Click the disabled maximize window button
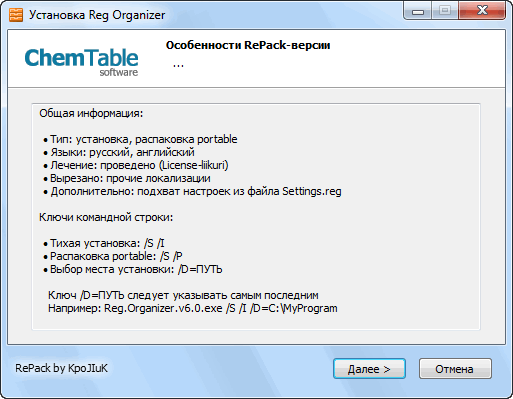 (x=445, y=11)
